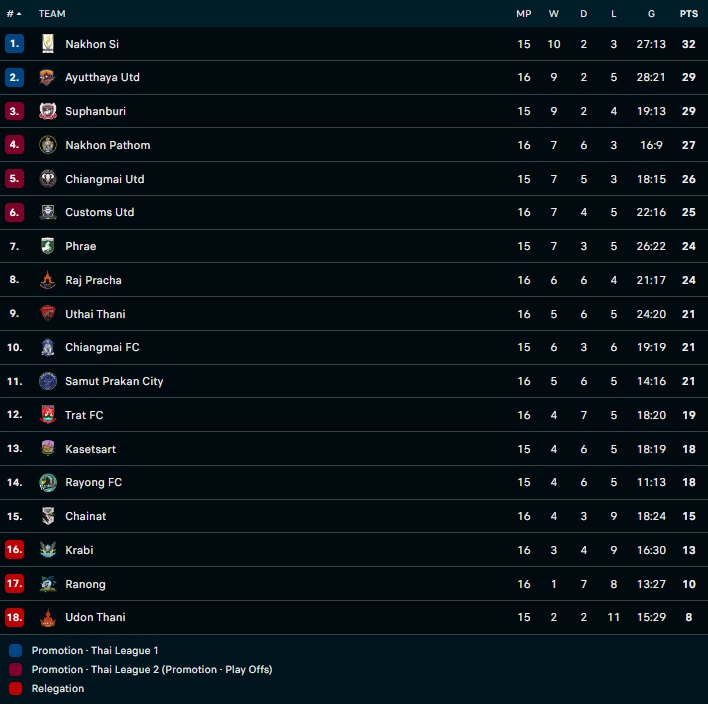Click the Uthai Thani club crest
The image size is (708, 704).
pyautogui.click(x=48, y=314)
